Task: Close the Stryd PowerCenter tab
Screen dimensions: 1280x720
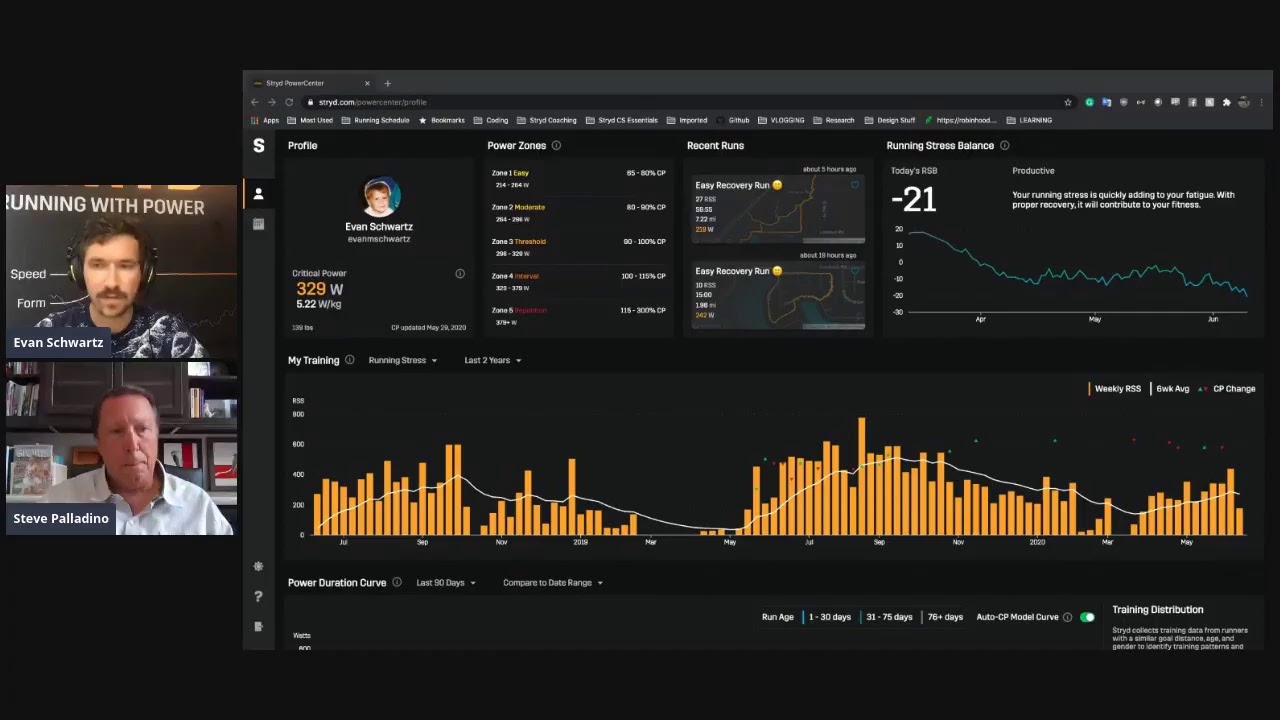Action: click(367, 83)
